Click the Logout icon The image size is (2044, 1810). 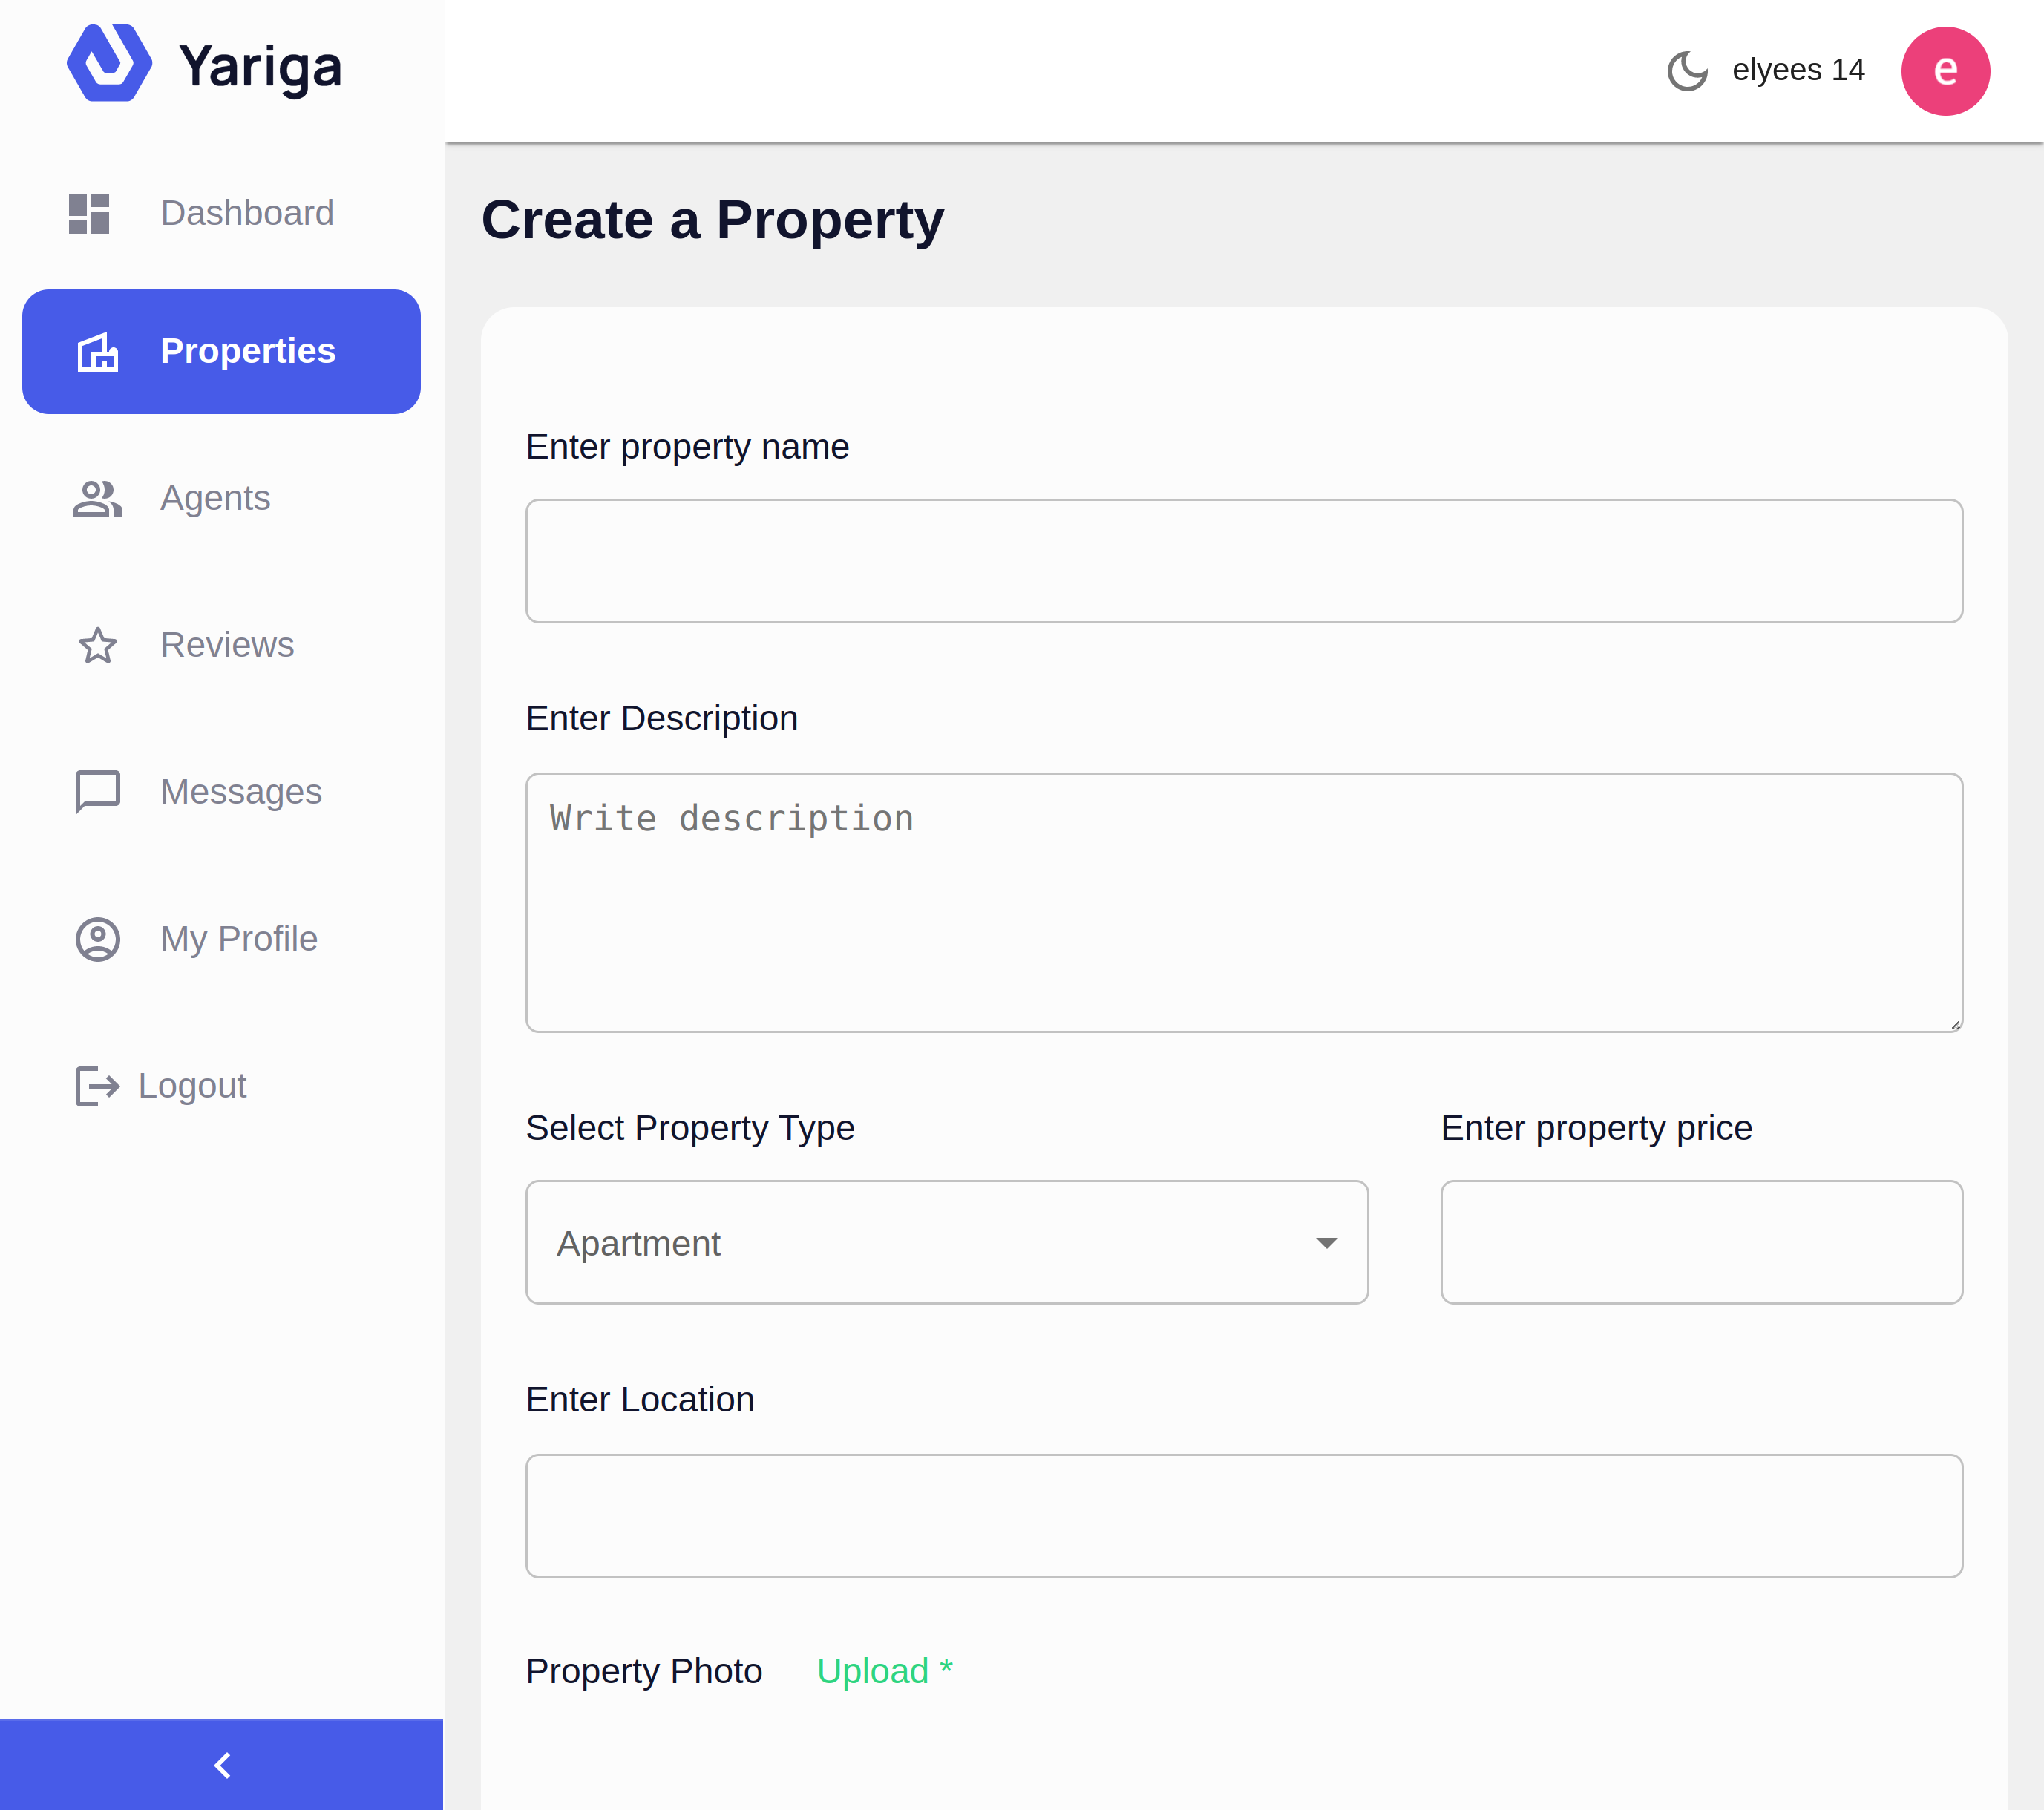(x=94, y=1085)
